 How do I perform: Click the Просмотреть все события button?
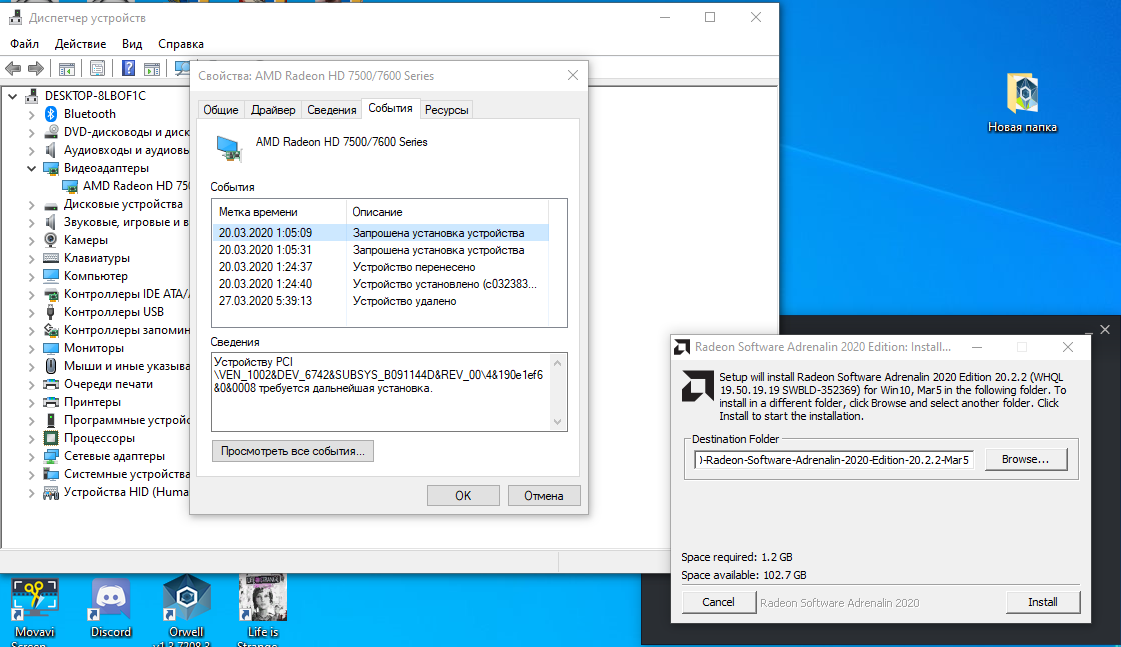coord(293,452)
